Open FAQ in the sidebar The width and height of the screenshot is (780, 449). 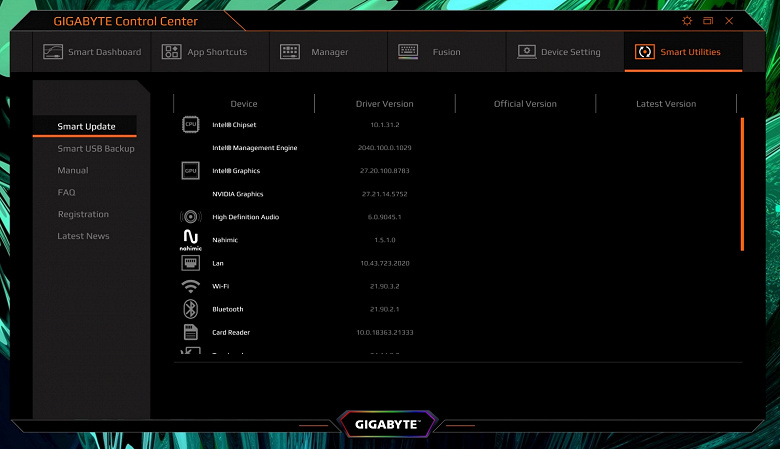[x=66, y=192]
